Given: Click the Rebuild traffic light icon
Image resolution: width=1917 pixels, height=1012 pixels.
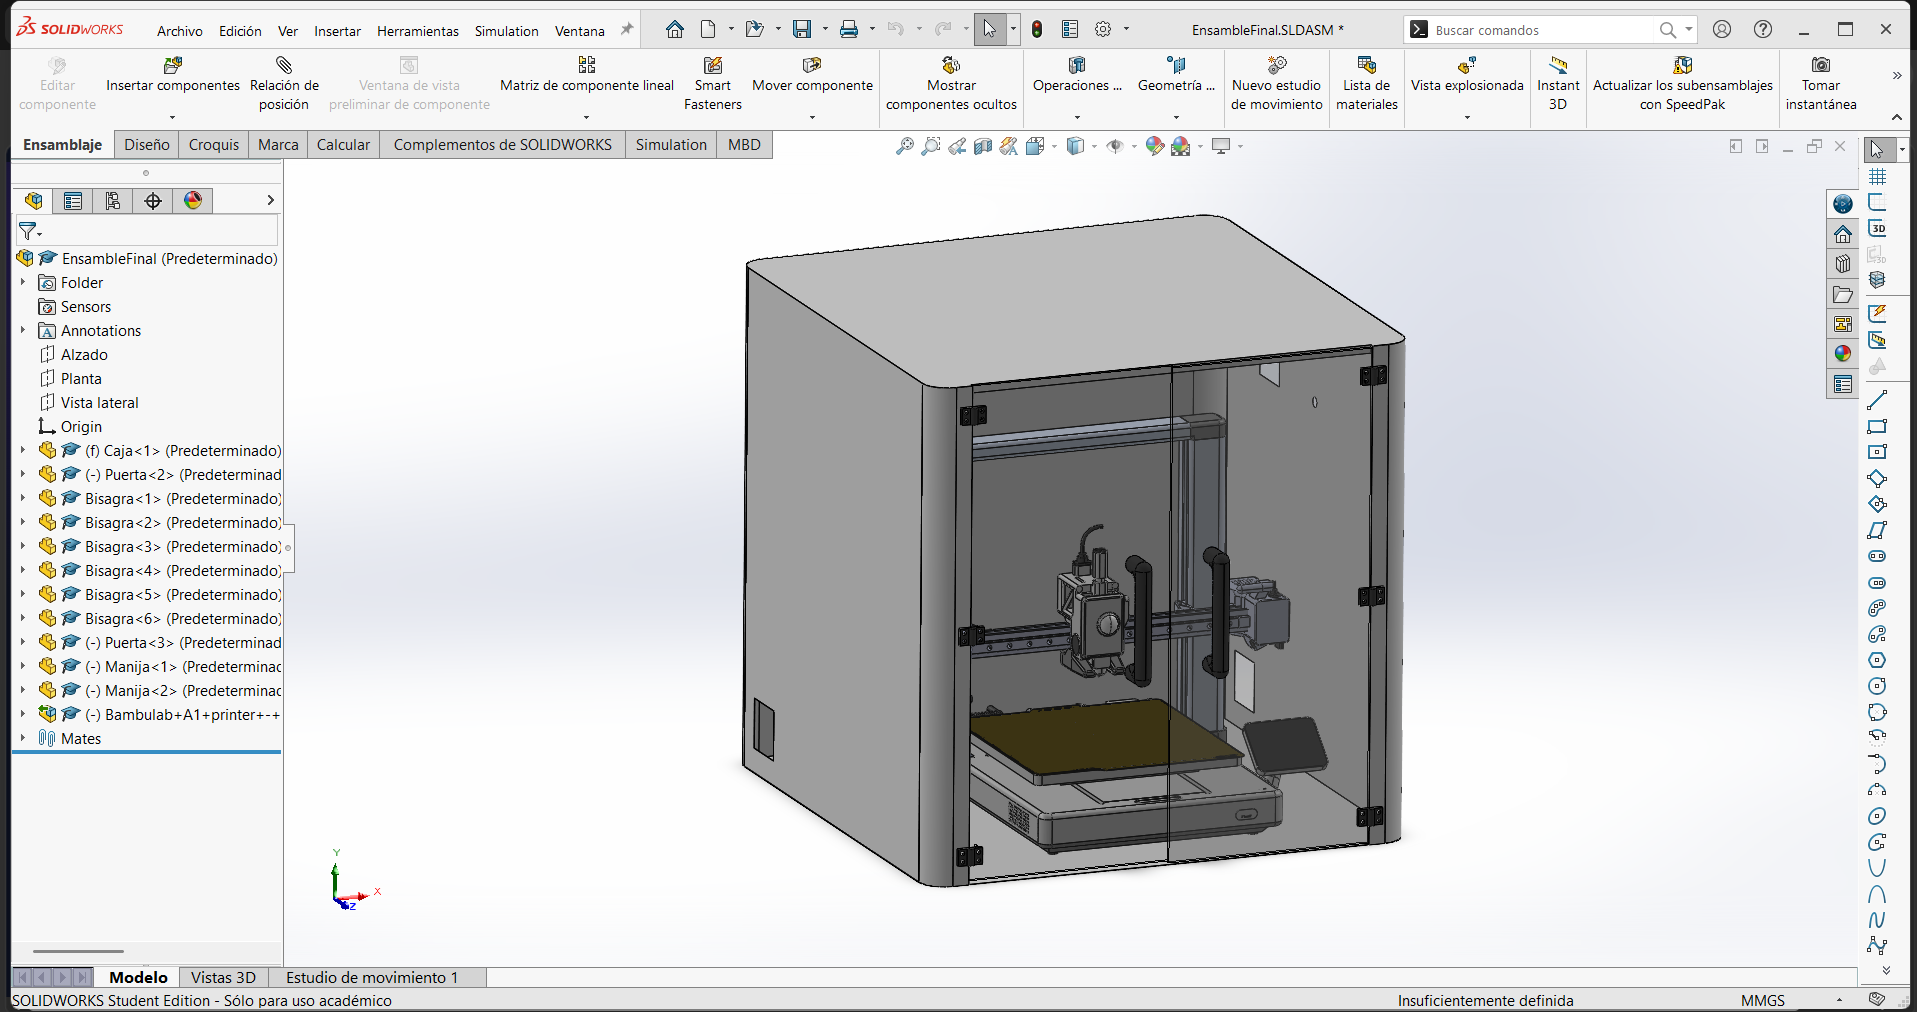Looking at the screenshot, I should coord(1037,29).
